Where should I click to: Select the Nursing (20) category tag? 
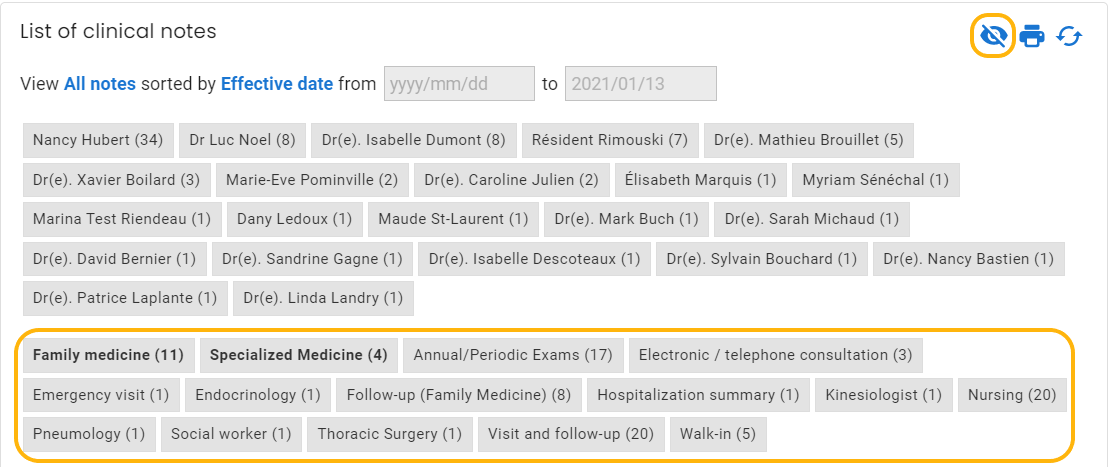pyautogui.click(x=1012, y=395)
